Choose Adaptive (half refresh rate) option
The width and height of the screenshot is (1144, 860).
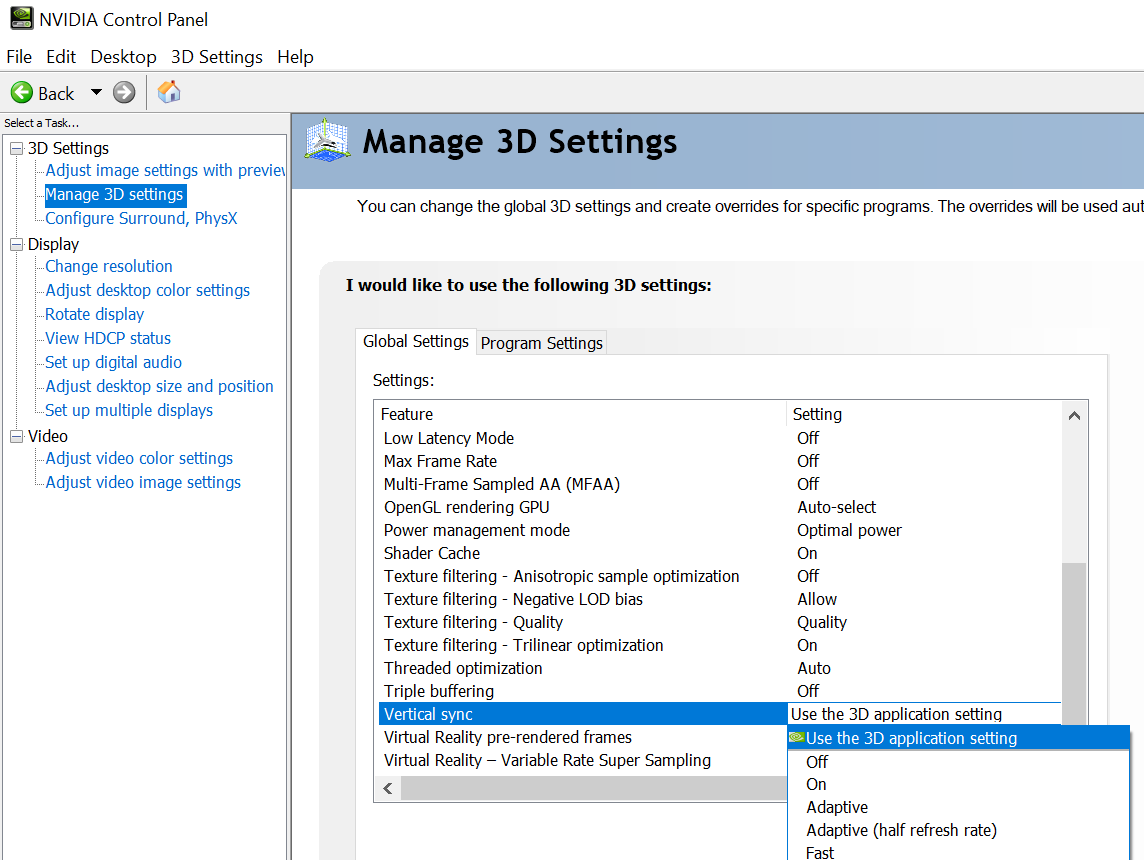click(x=959, y=830)
